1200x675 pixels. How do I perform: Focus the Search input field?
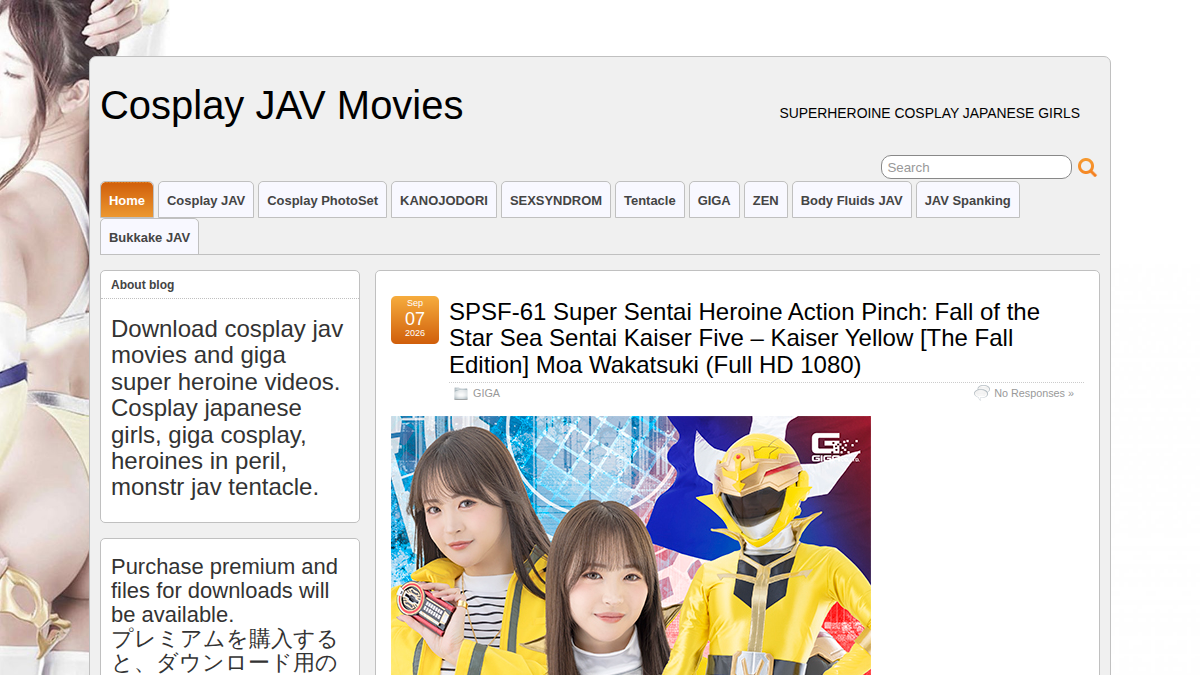pyautogui.click(x=976, y=167)
